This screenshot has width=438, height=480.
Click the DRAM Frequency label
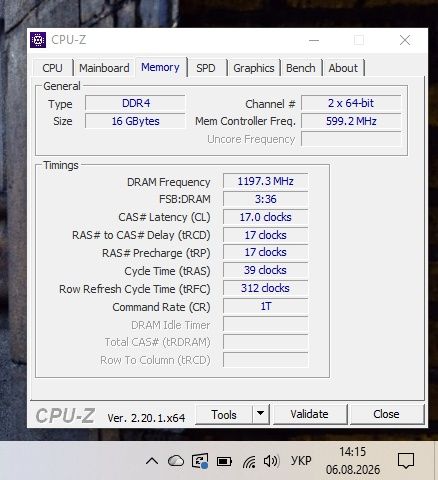point(168,182)
